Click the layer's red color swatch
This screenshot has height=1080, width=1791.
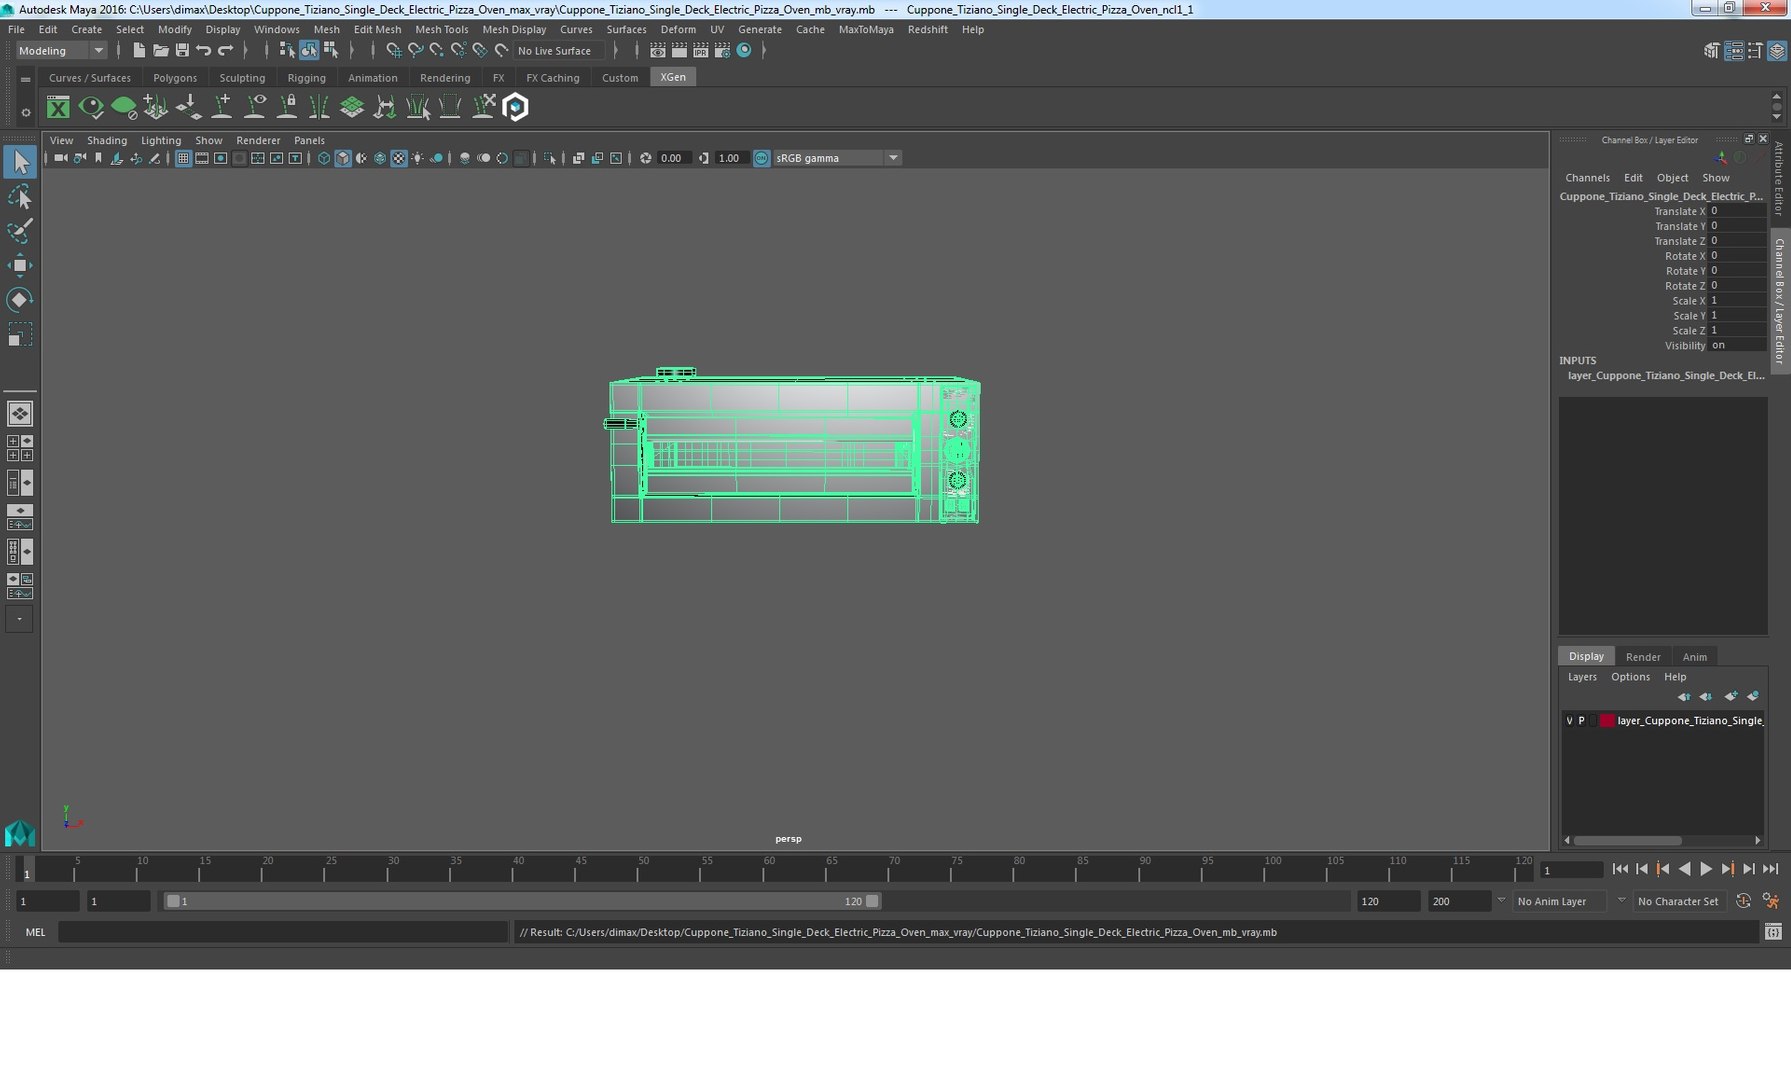point(1606,721)
